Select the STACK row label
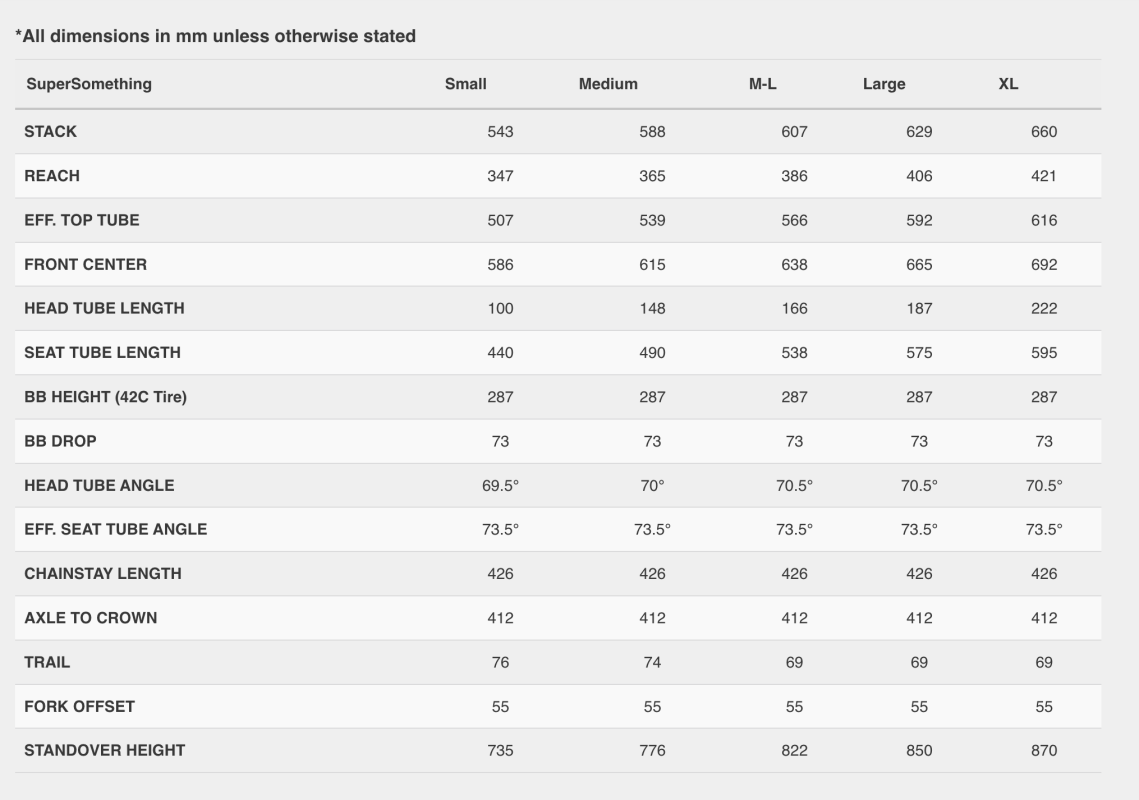 pos(51,132)
